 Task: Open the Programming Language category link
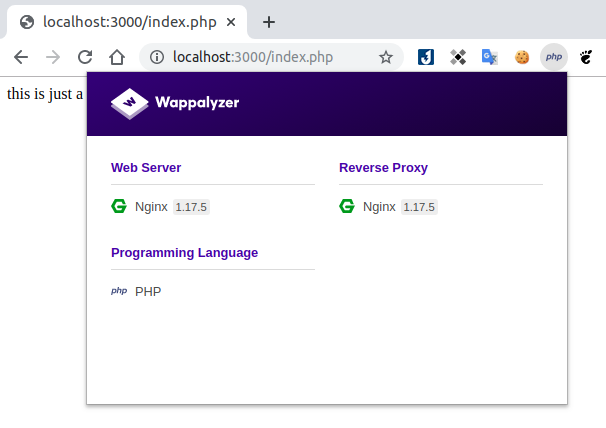[x=184, y=252]
